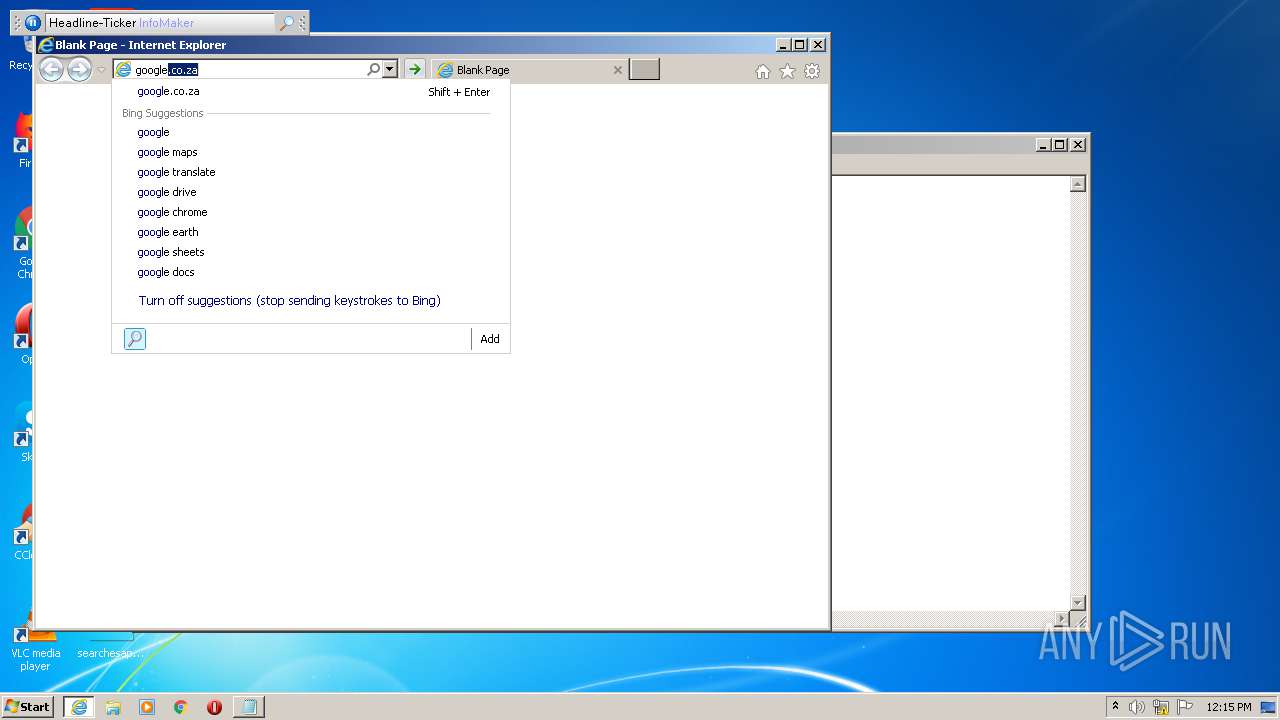Open Windows Explorer folder taskbar icon
Viewport: 1280px width, 720px height.
pyautogui.click(x=113, y=707)
